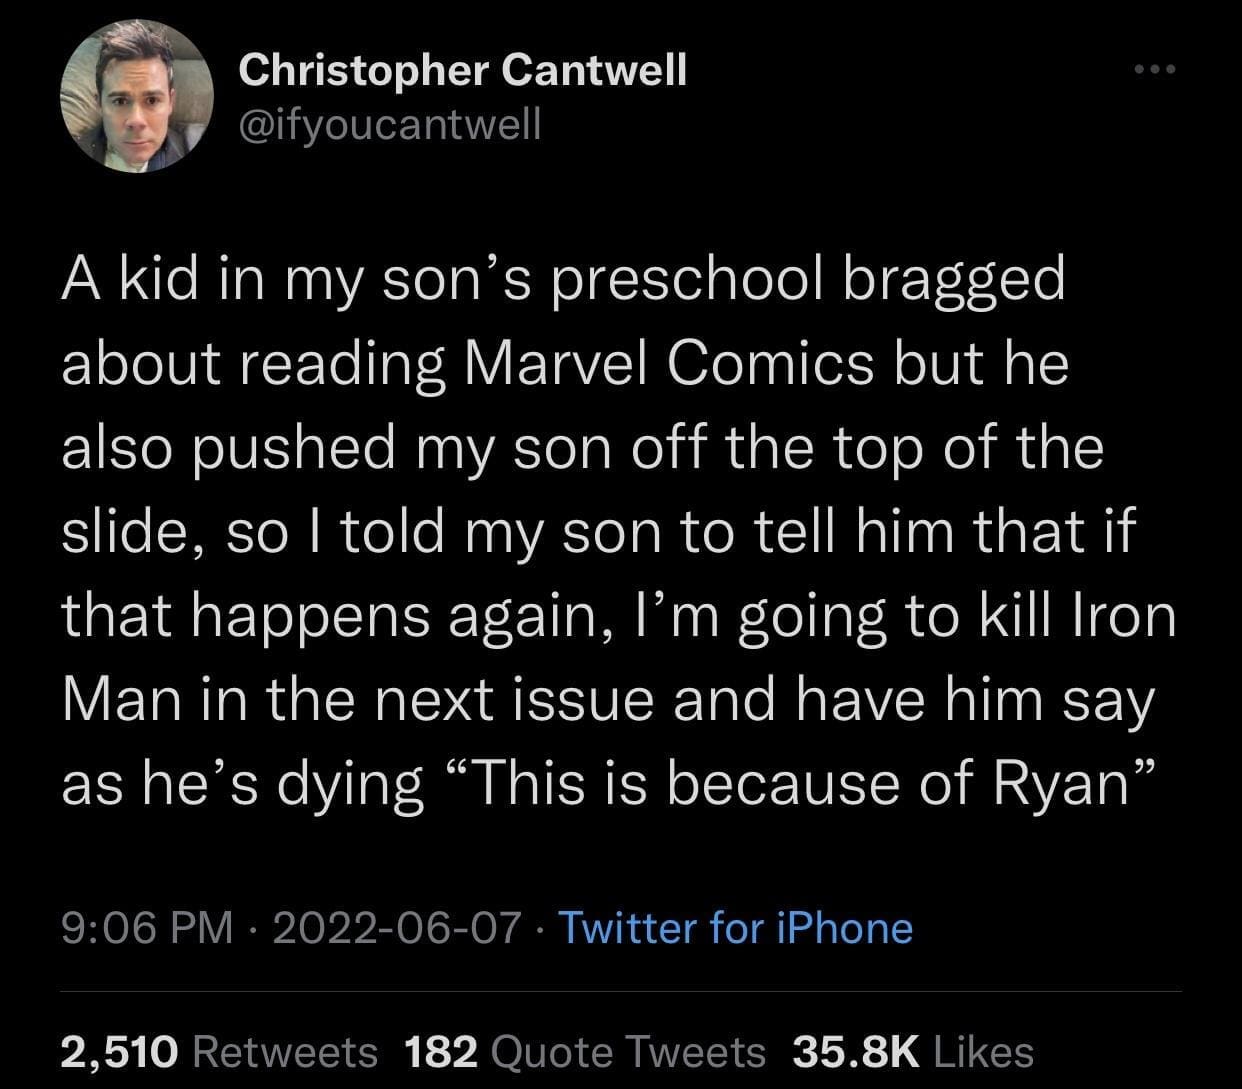The height and width of the screenshot is (1089, 1242).
Task: Open the Christopher Cantwell display name
Action: click(x=463, y=70)
